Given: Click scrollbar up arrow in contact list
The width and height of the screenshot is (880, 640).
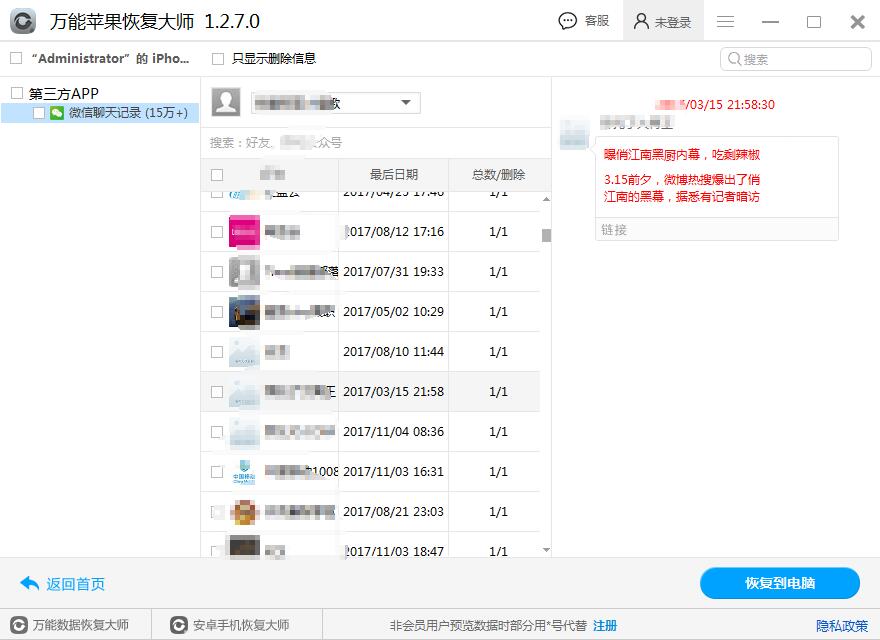Looking at the screenshot, I should coord(546,199).
